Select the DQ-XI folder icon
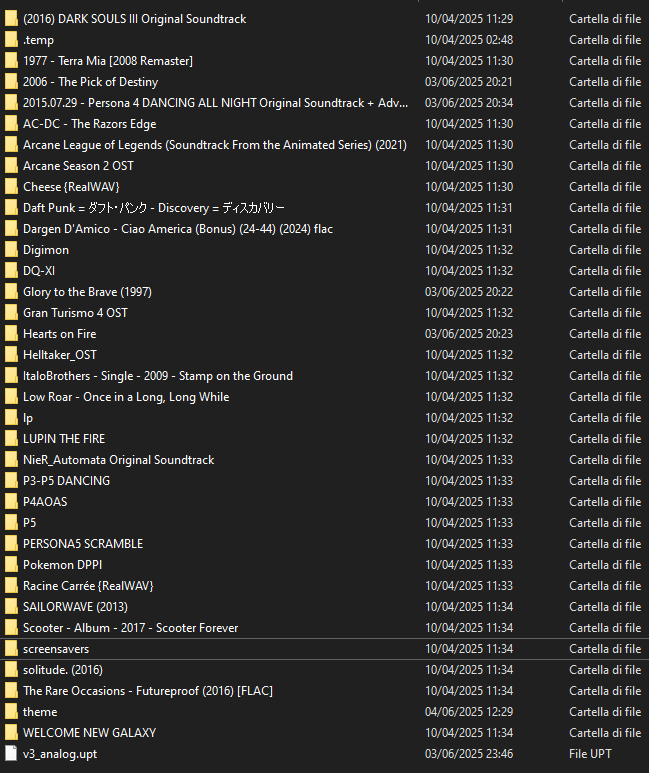Image resolution: width=649 pixels, height=773 pixels. (x=11, y=271)
